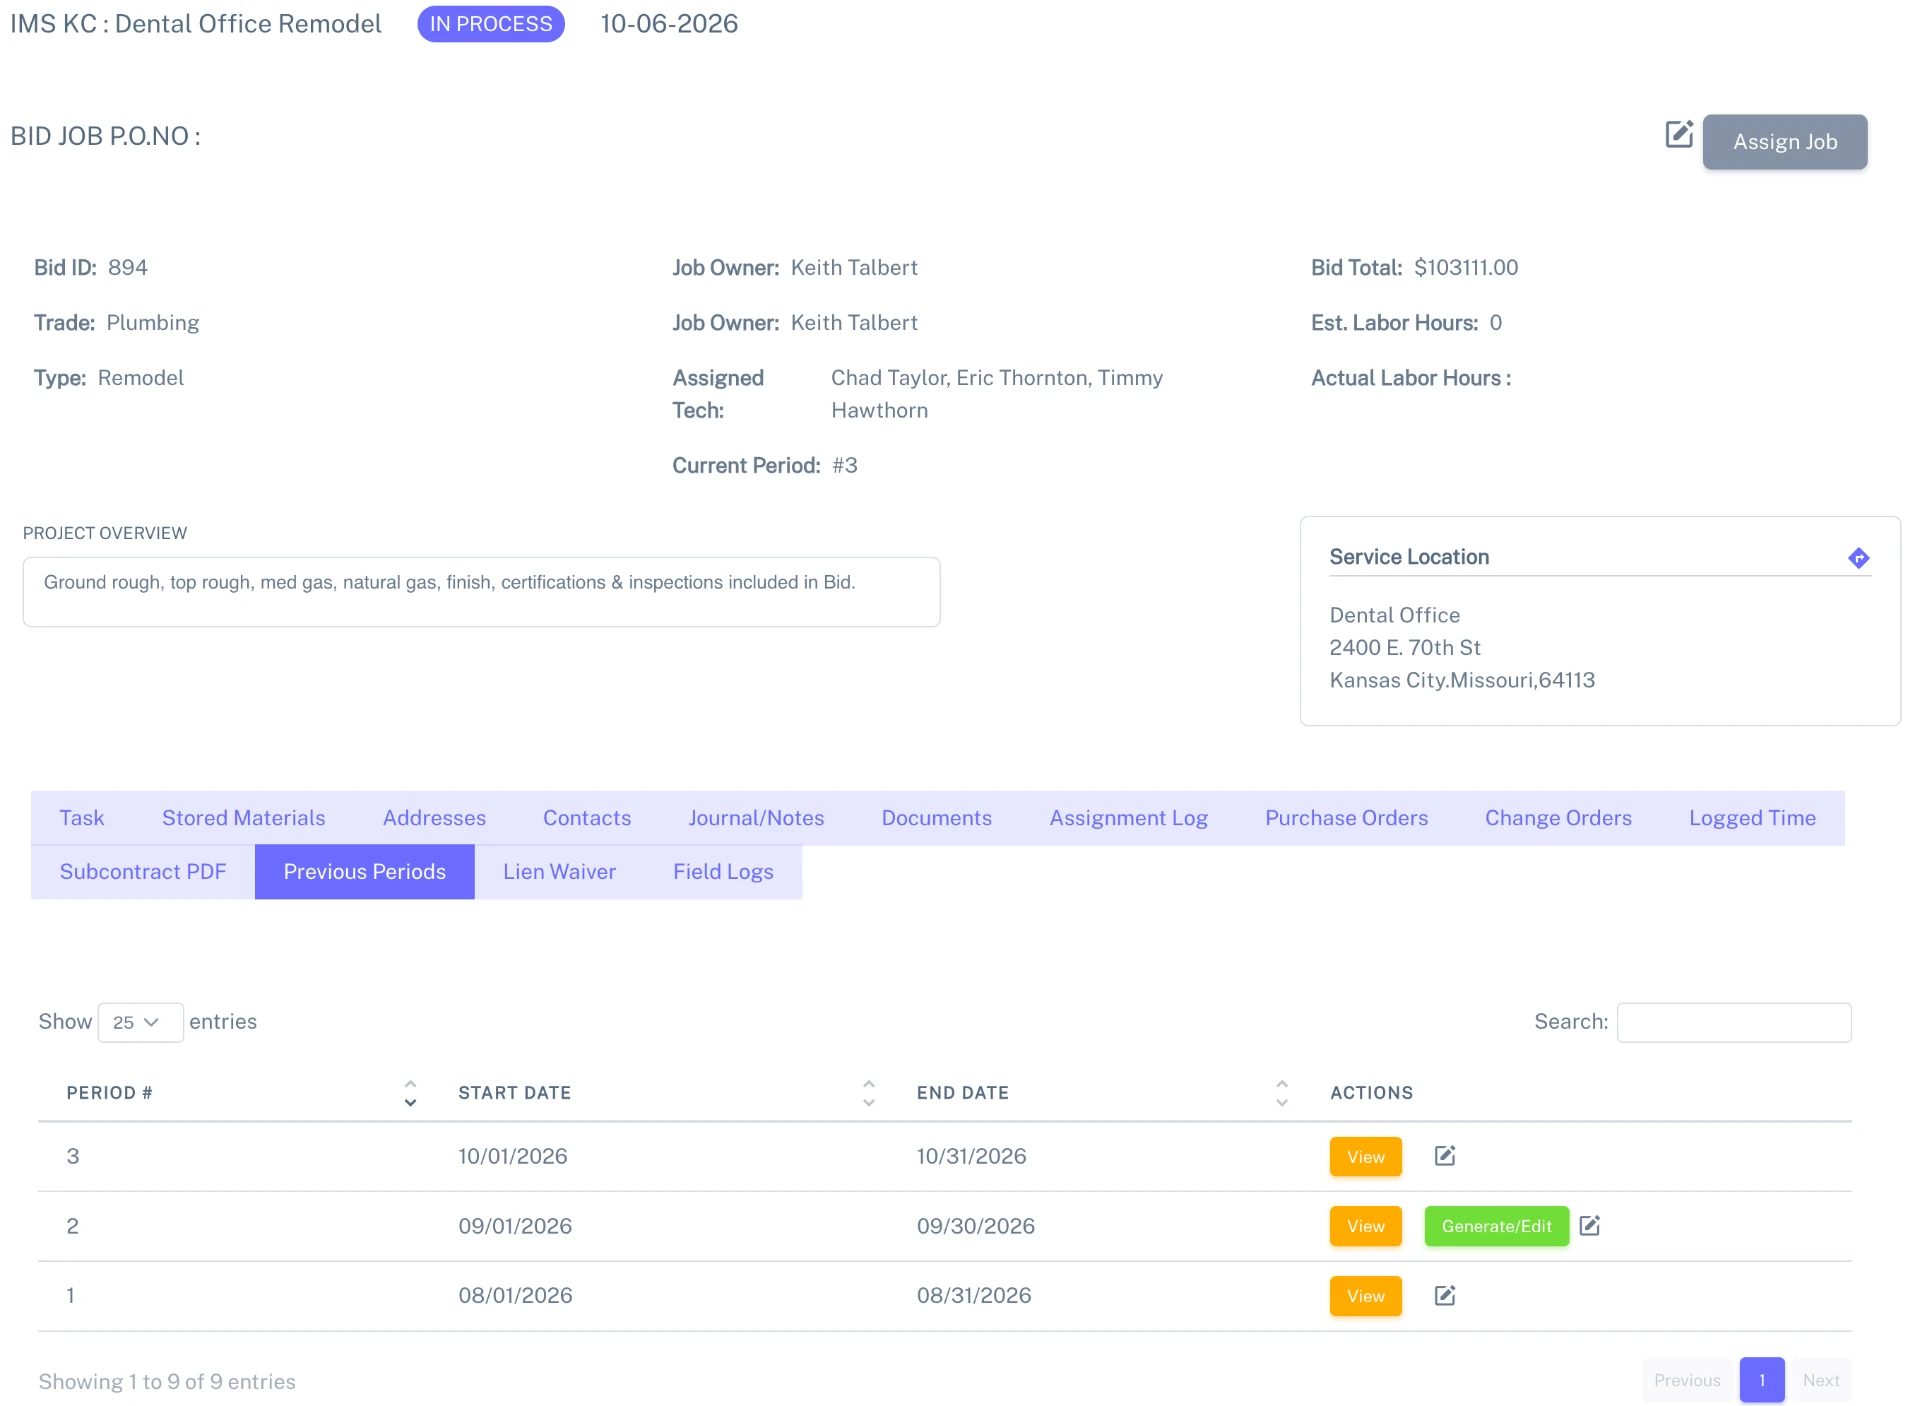Image resolution: width=1920 pixels, height=1406 pixels.
Task: Go to the Field Logs tab
Action: [x=723, y=872]
